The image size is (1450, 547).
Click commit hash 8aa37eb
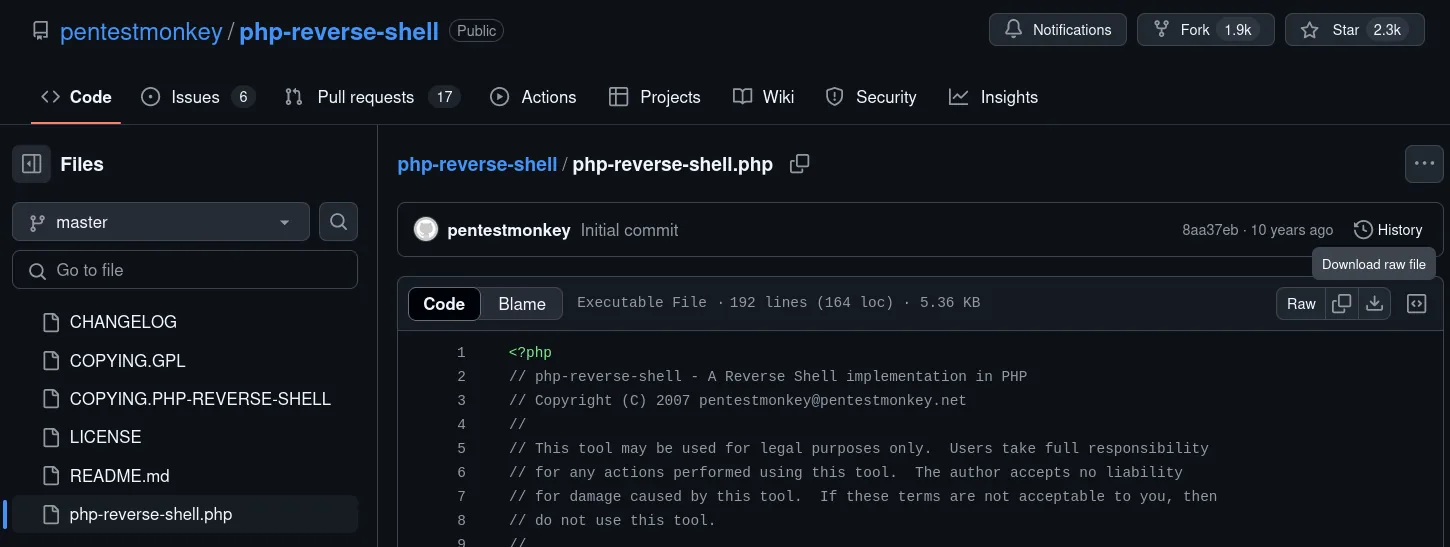1211,230
